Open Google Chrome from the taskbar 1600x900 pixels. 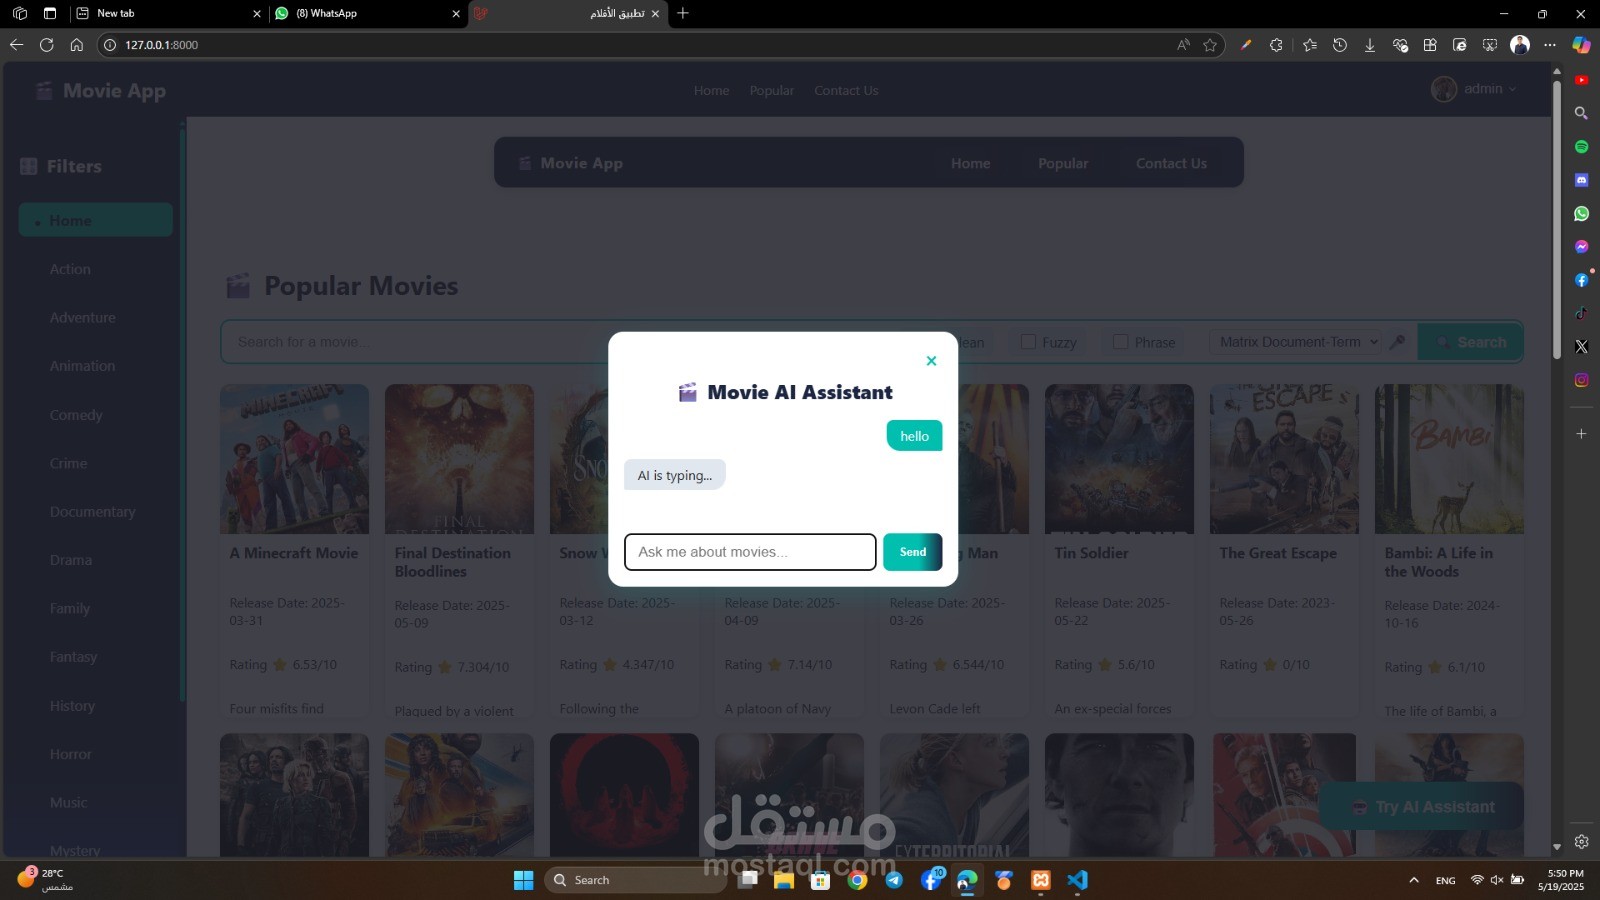(857, 880)
